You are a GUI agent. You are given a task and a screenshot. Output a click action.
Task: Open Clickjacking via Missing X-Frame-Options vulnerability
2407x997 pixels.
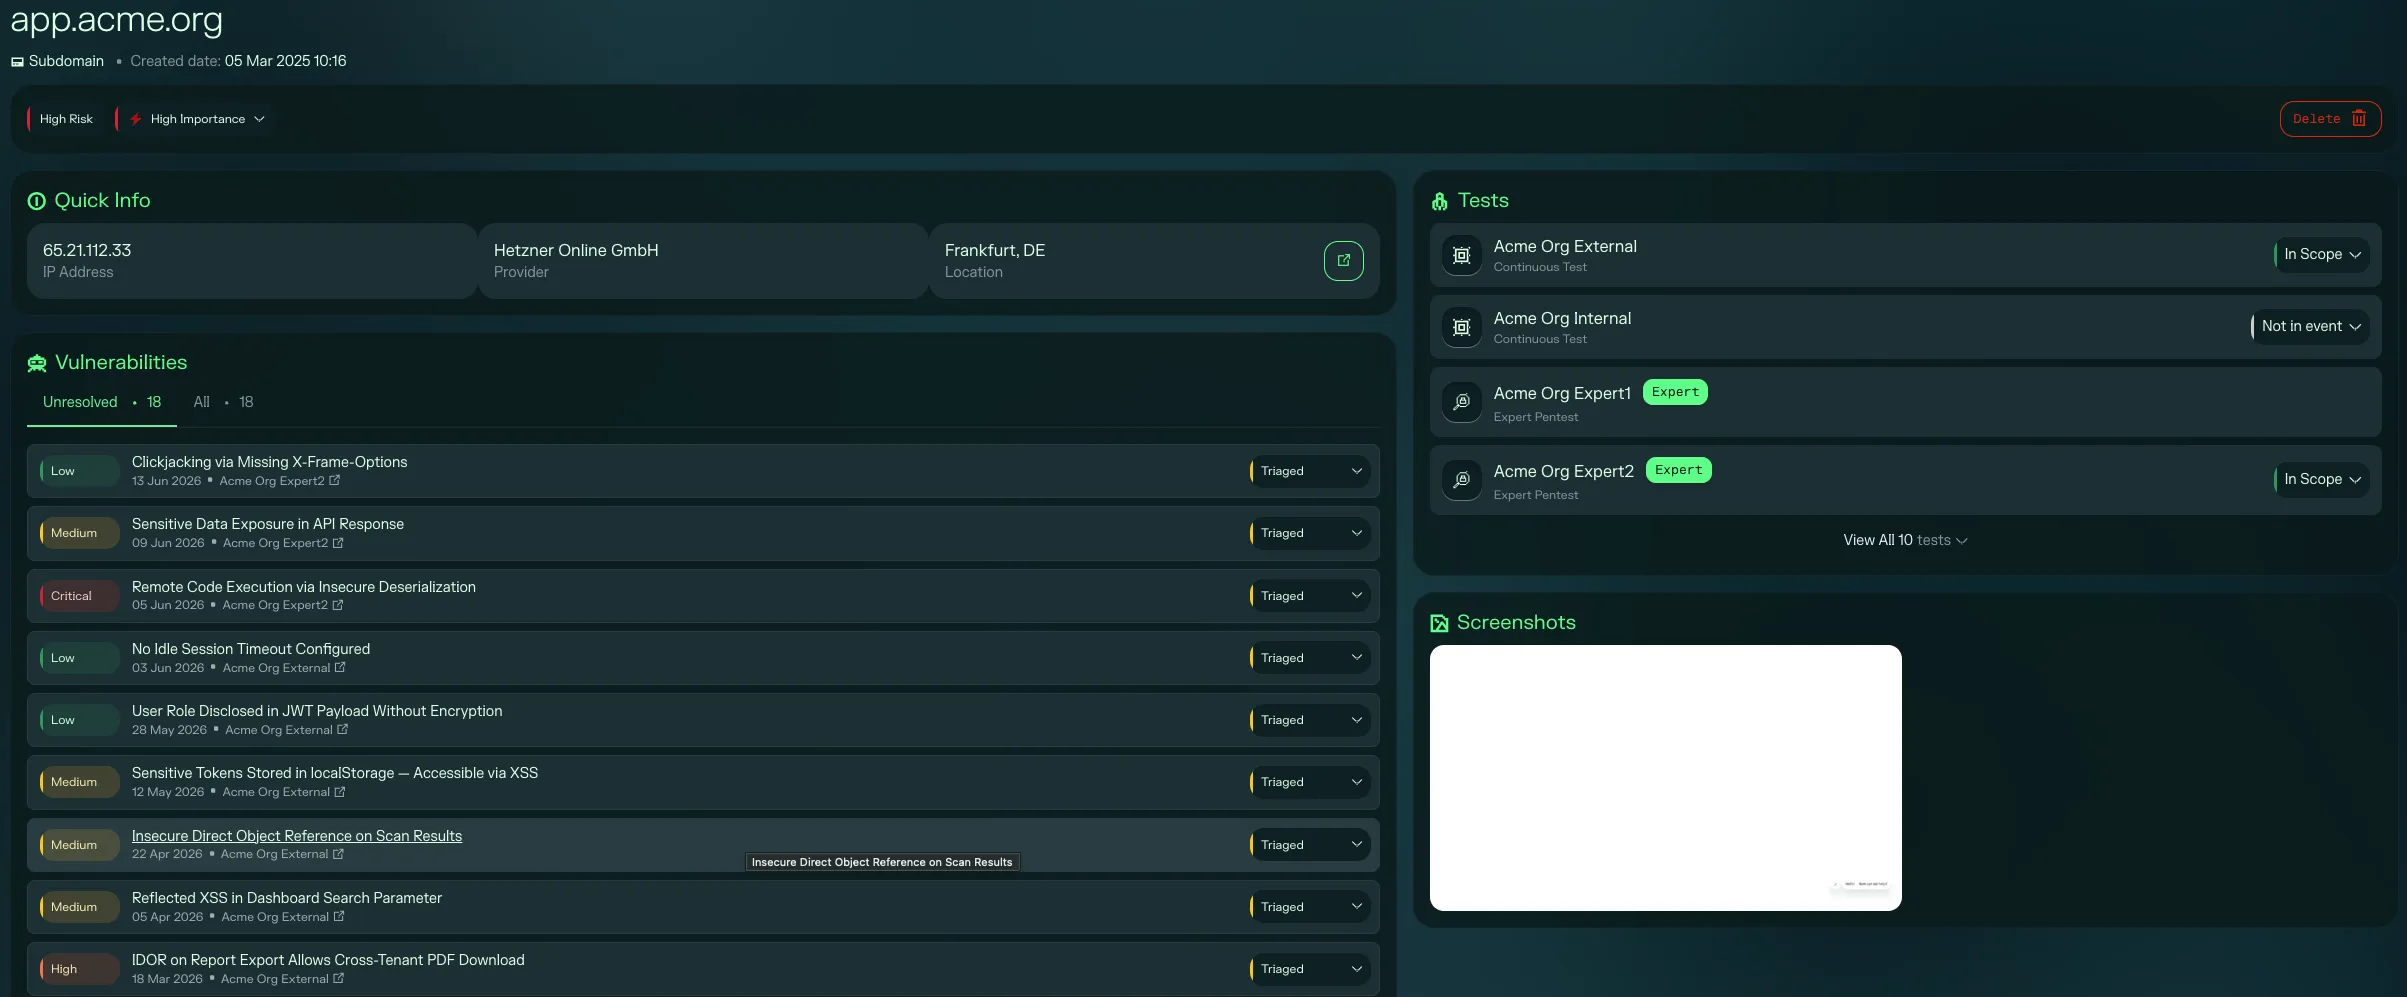click(x=269, y=462)
